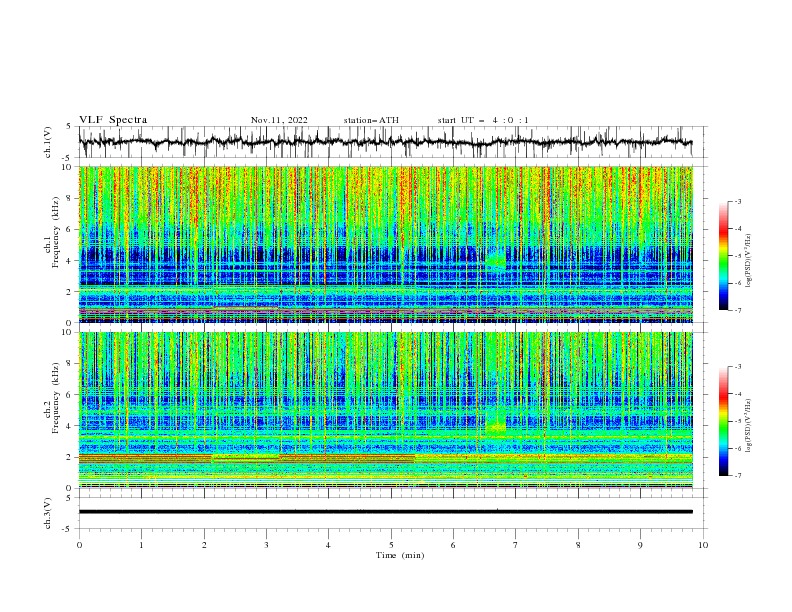
Task: Click inside the ch.2 spectrogram panel
Action: click(385, 410)
